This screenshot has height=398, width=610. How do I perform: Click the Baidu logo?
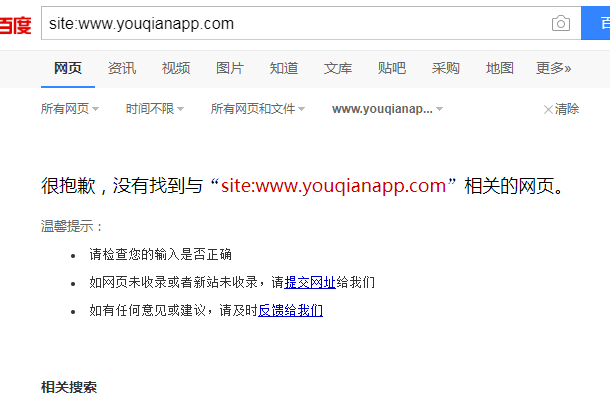(x=15, y=25)
